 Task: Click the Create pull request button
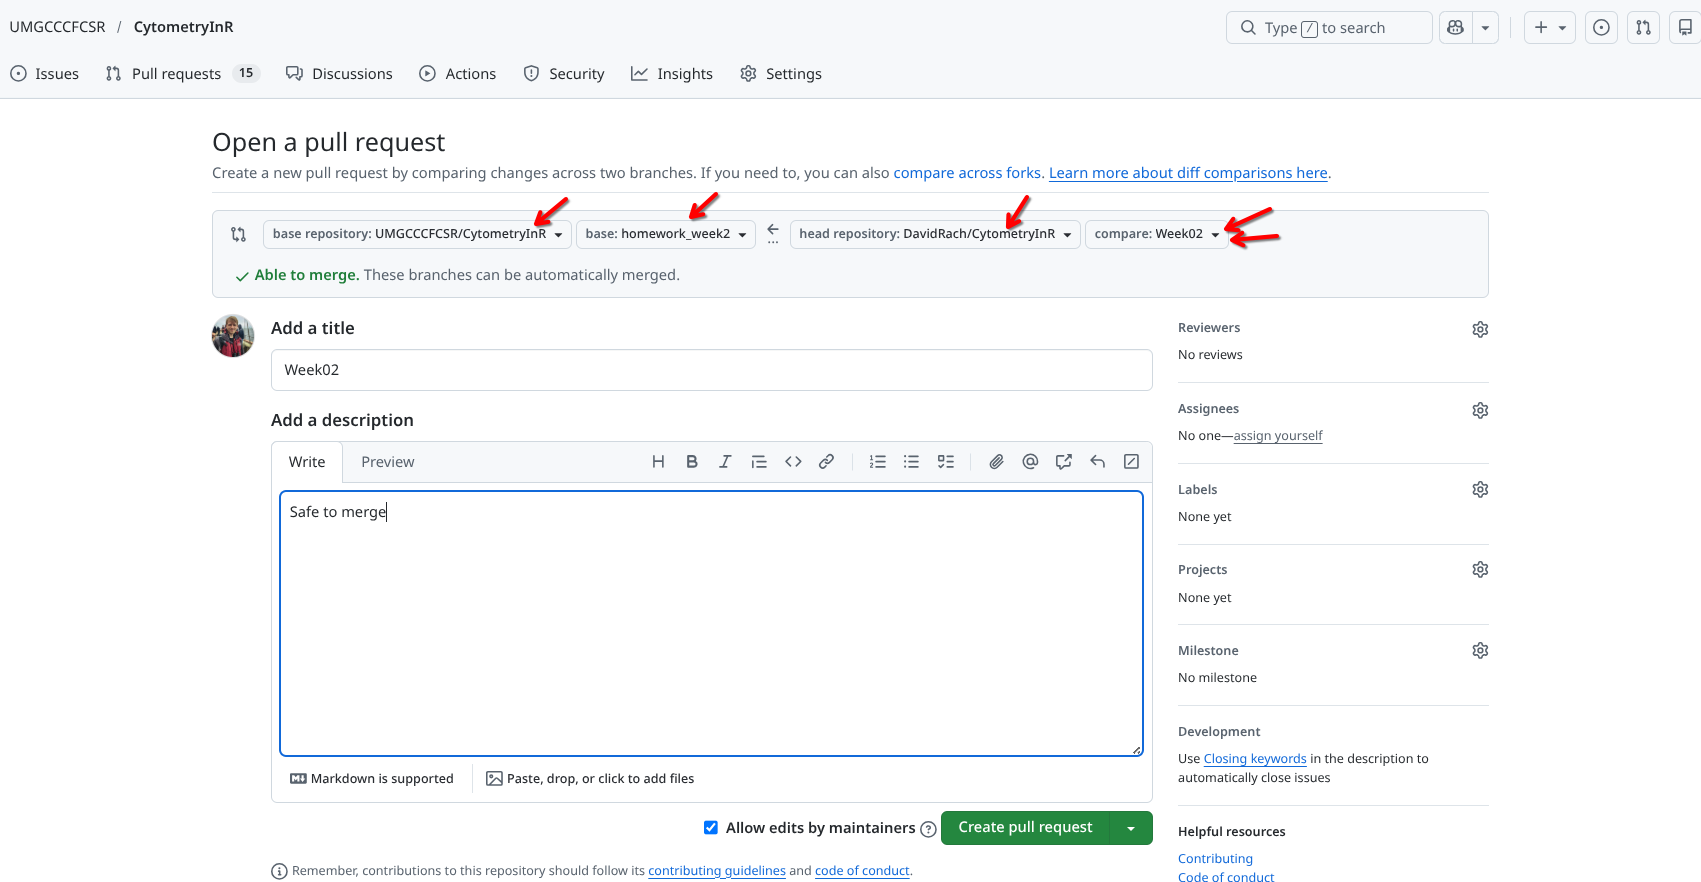pos(1025,828)
